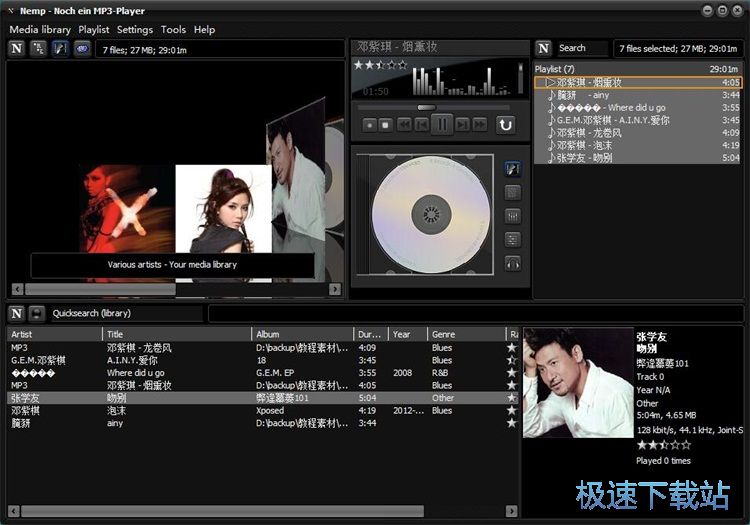Open the Playlist menu

94,30
